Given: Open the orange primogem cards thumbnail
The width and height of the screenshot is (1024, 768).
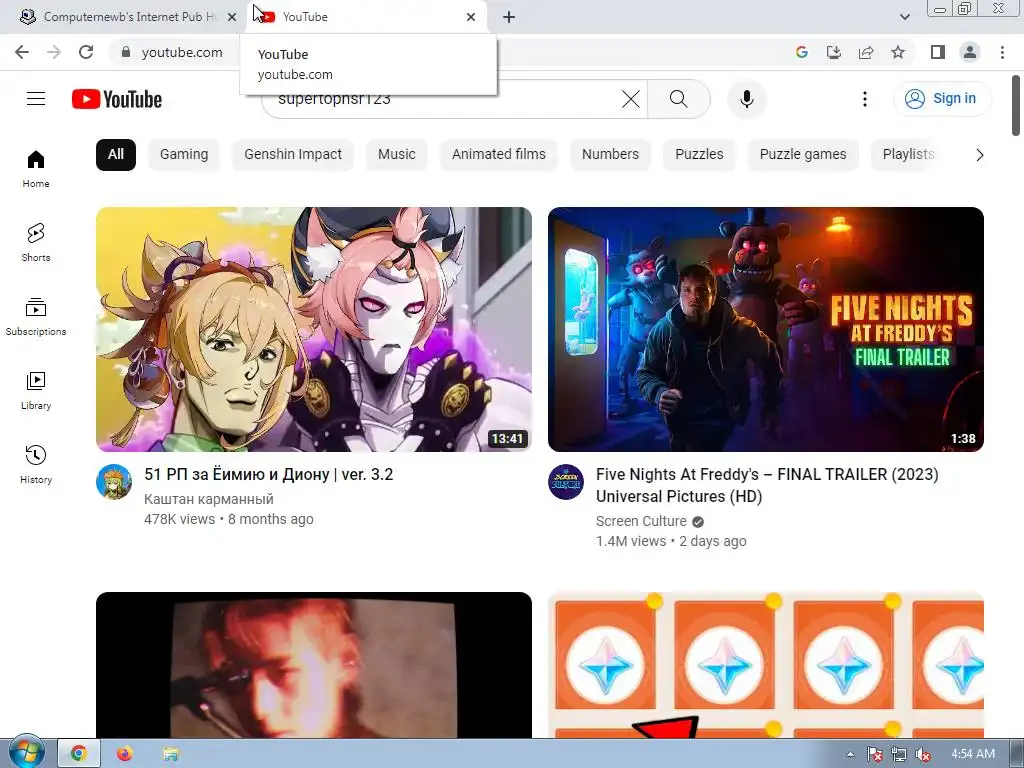Looking at the screenshot, I should 765,665.
